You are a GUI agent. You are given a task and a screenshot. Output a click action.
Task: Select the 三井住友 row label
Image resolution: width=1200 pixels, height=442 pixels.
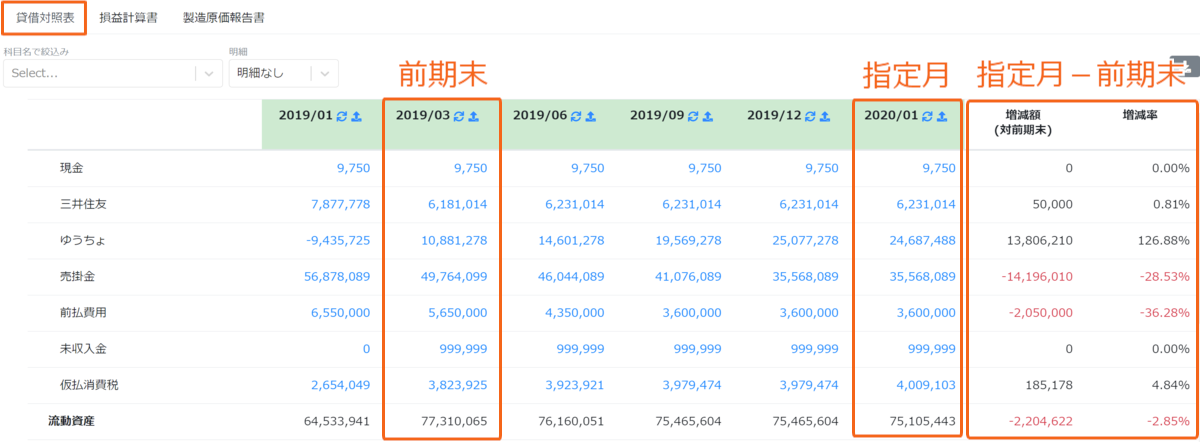83,204
